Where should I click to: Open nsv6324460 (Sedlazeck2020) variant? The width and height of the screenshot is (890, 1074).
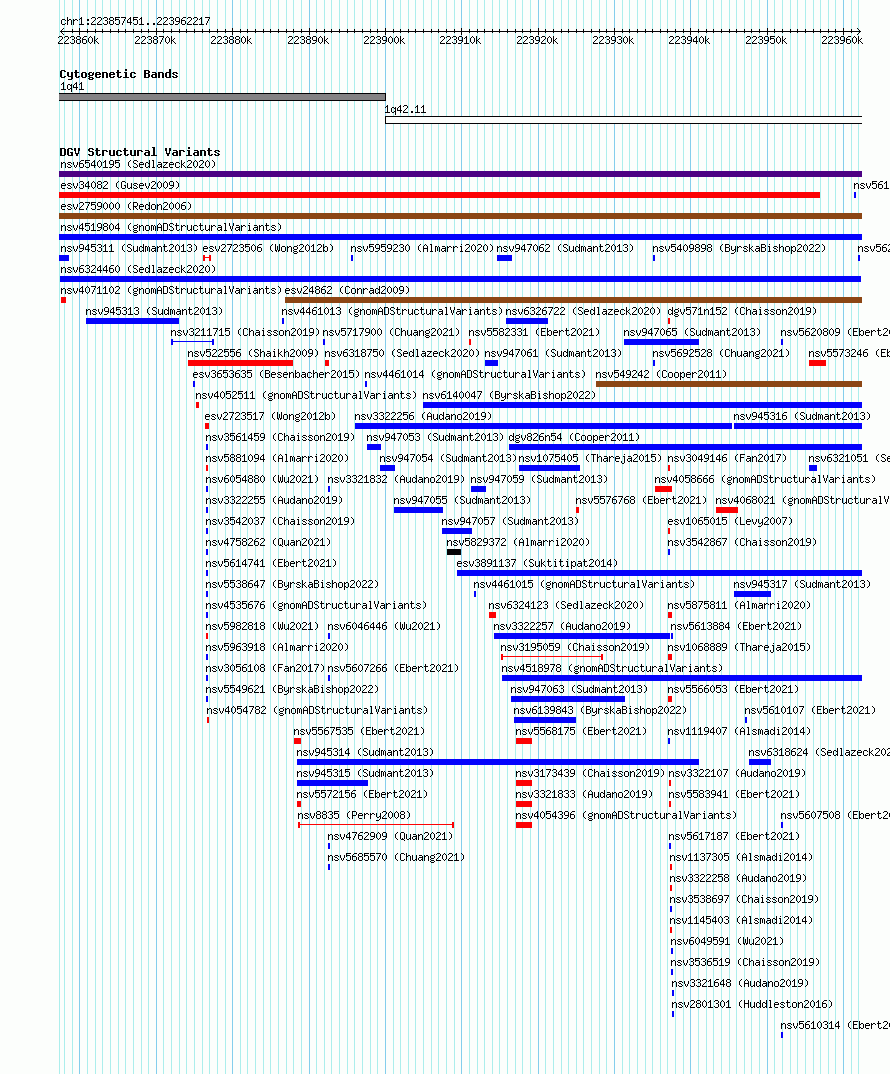tap(138, 269)
